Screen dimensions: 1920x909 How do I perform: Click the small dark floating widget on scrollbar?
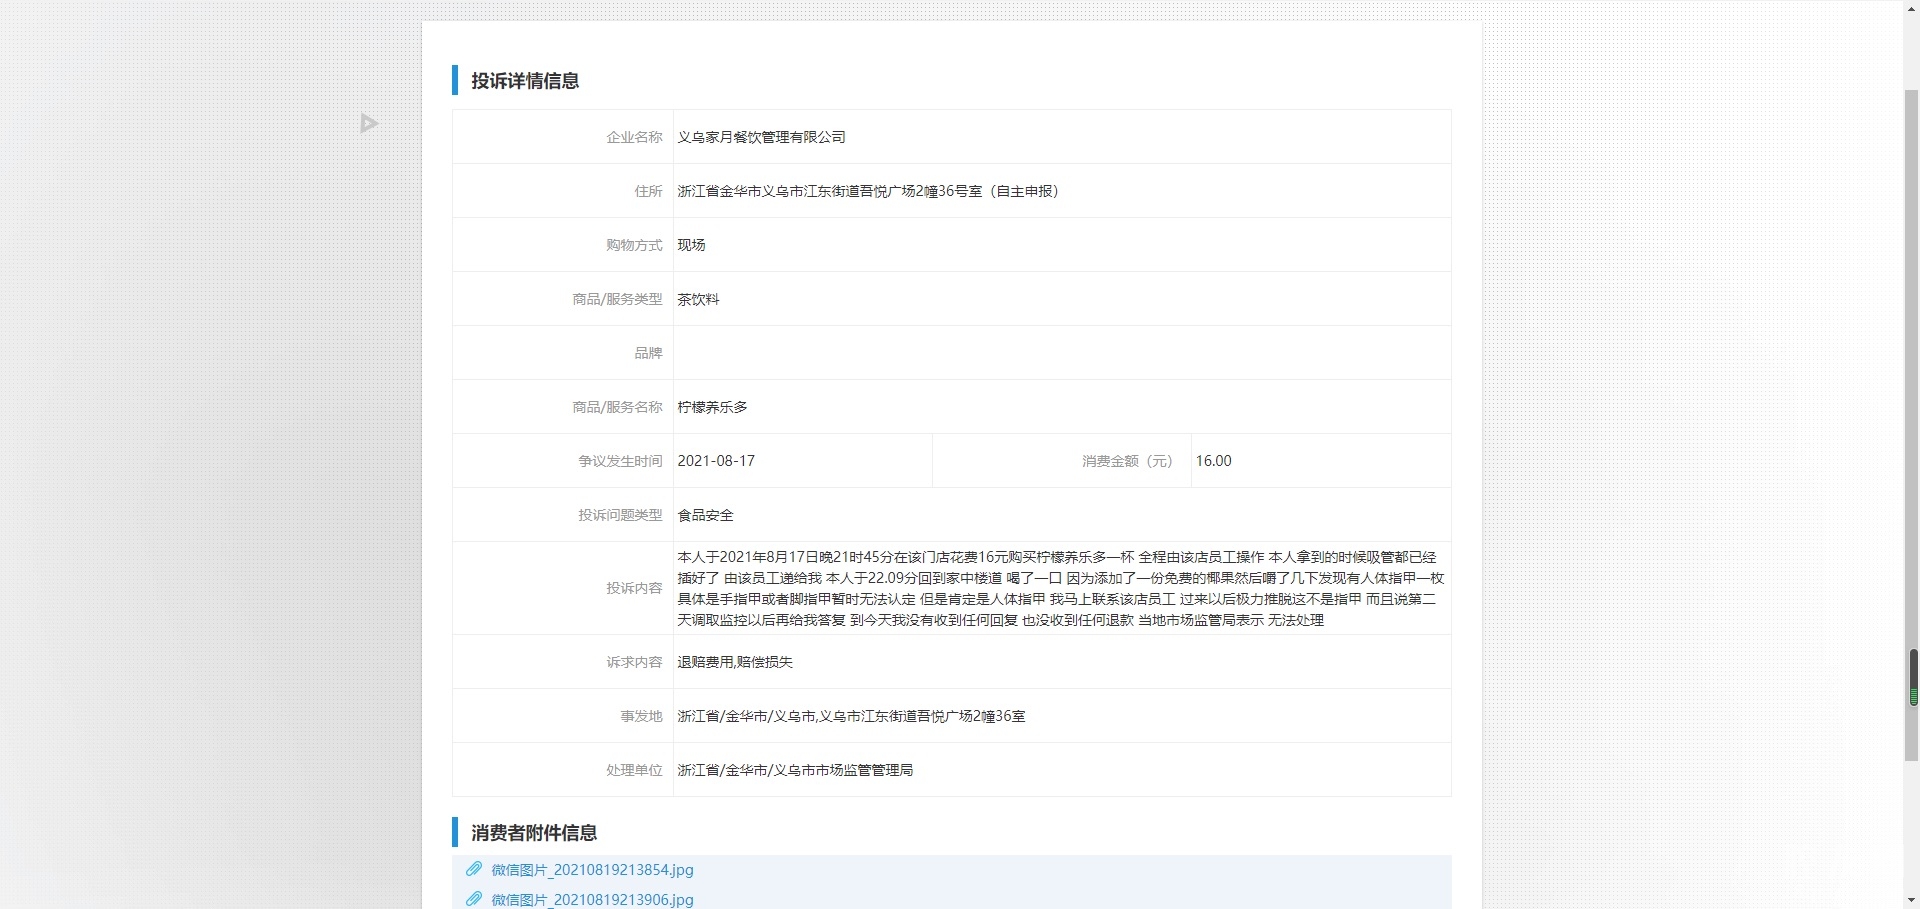(x=1913, y=678)
